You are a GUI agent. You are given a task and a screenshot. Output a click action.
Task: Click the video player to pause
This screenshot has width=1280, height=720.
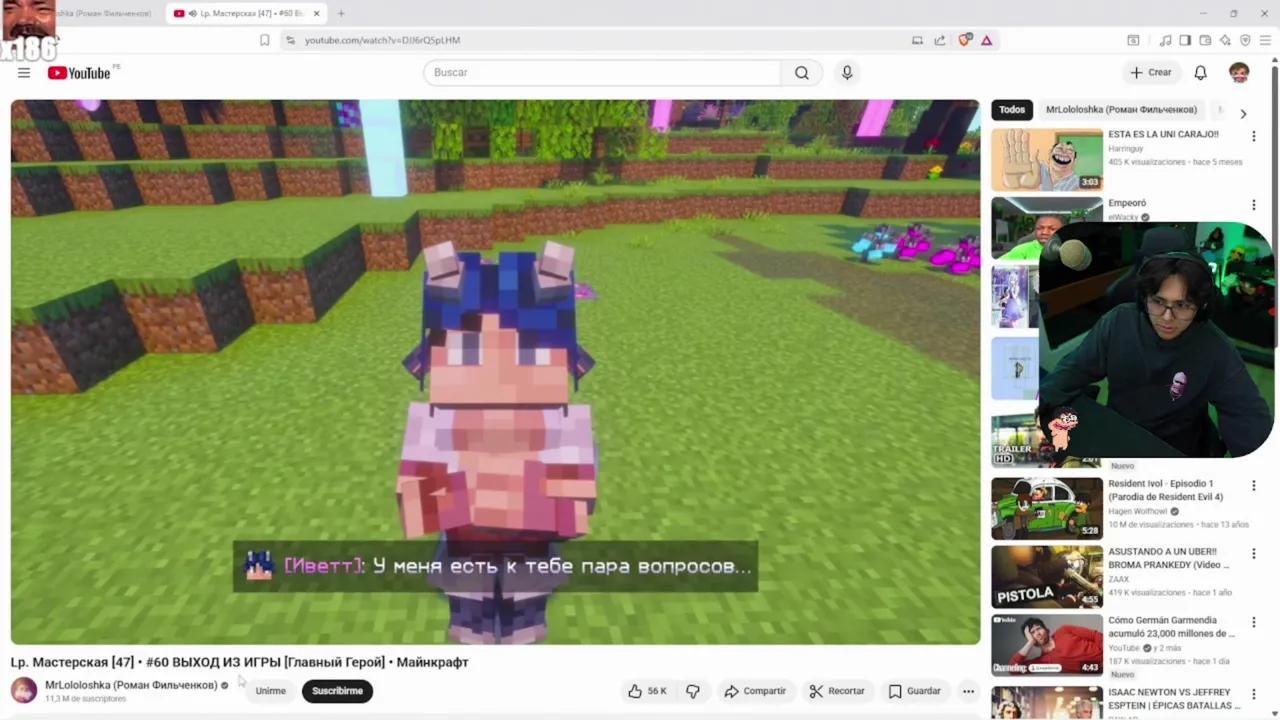pos(495,372)
